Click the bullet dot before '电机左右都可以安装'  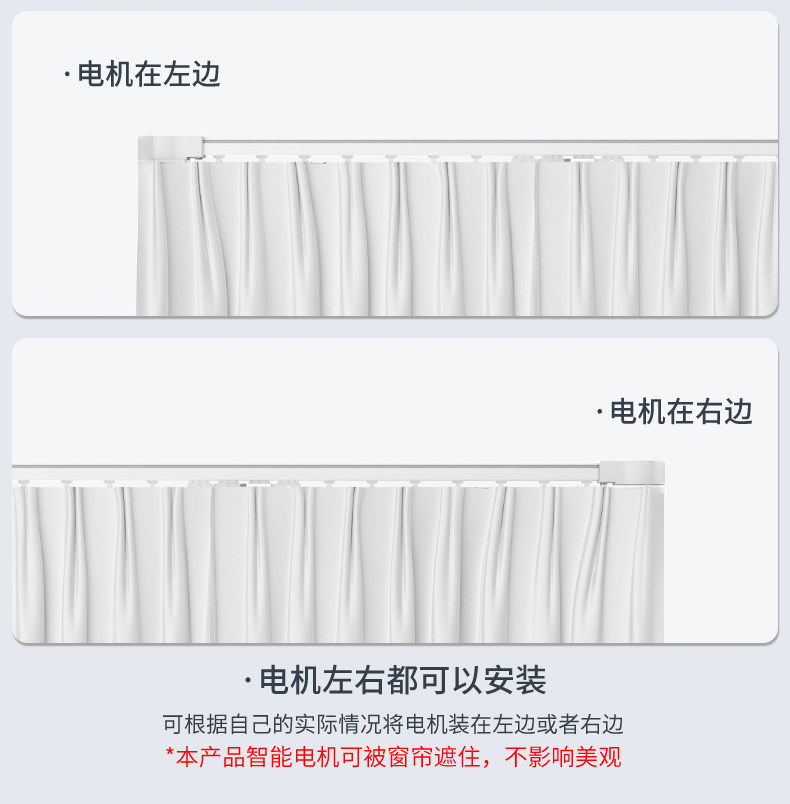[x=248, y=681]
